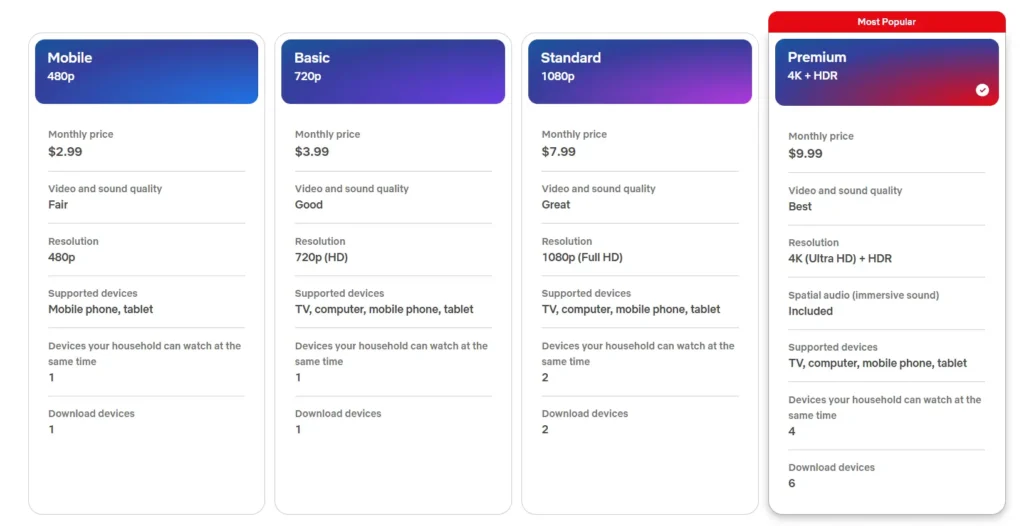Click Premium's Spatial audio Included row
1024x526 pixels.
(810, 311)
